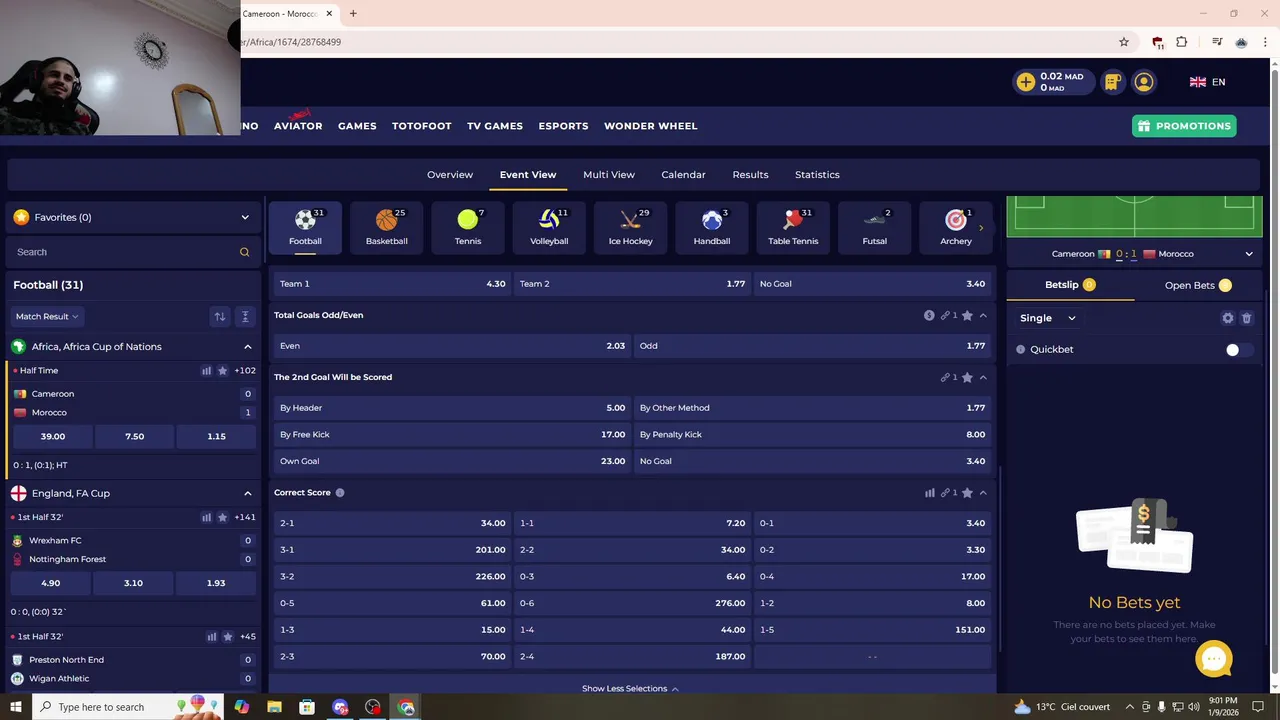Switch to the Overview tab

450,174
